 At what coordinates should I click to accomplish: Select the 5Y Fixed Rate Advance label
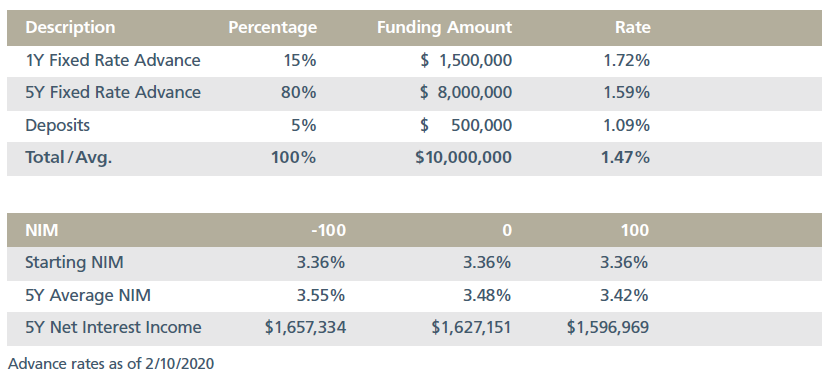tap(113, 93)
